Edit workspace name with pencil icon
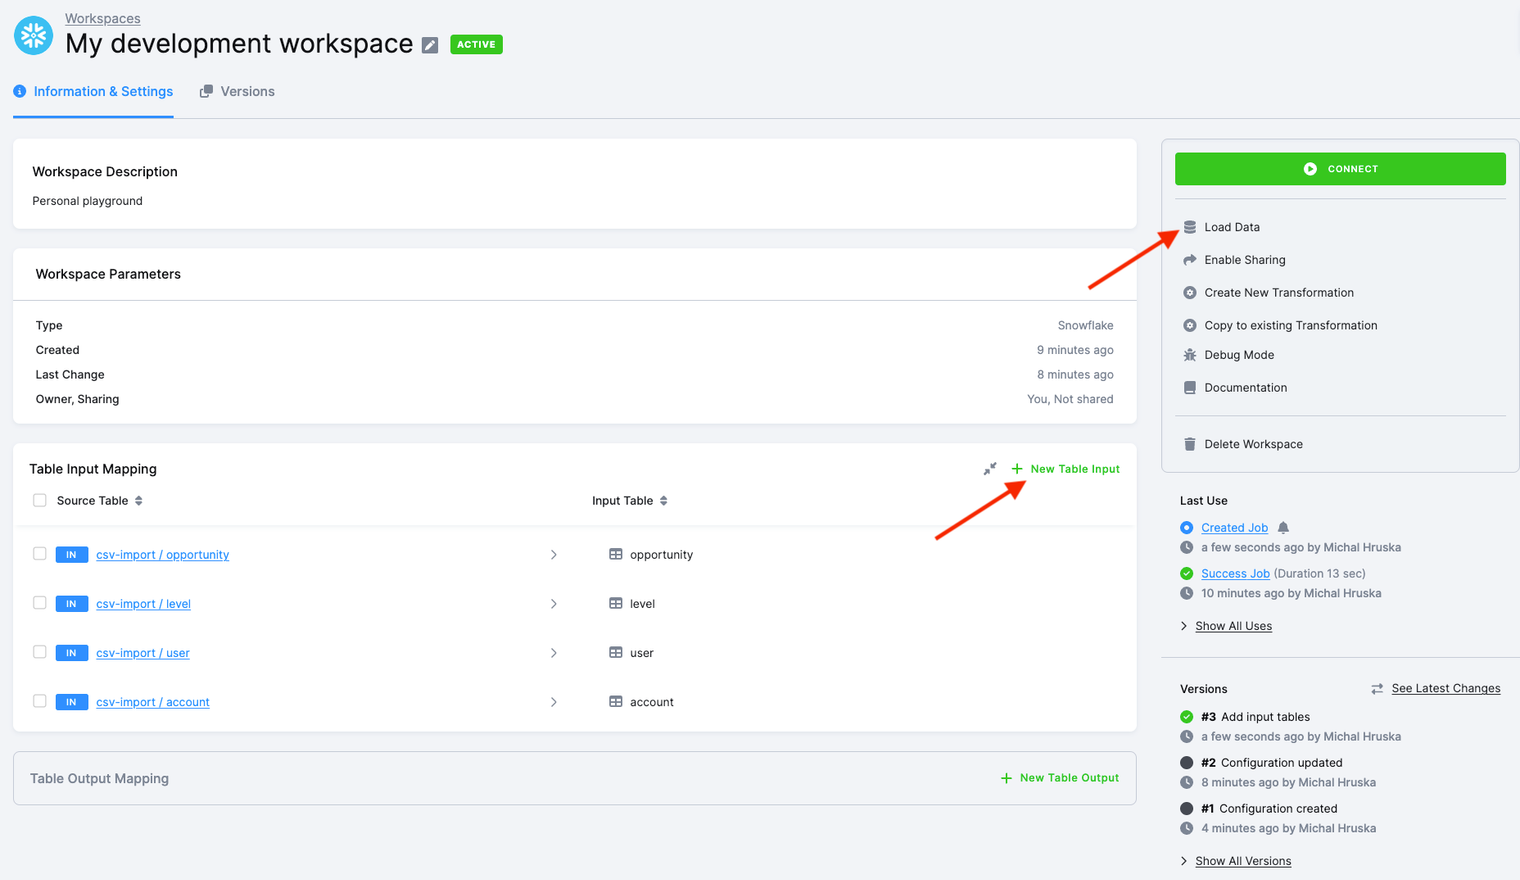Viewport: 1520px width, 880px height. pyautogui.click(x=430, y=45)
